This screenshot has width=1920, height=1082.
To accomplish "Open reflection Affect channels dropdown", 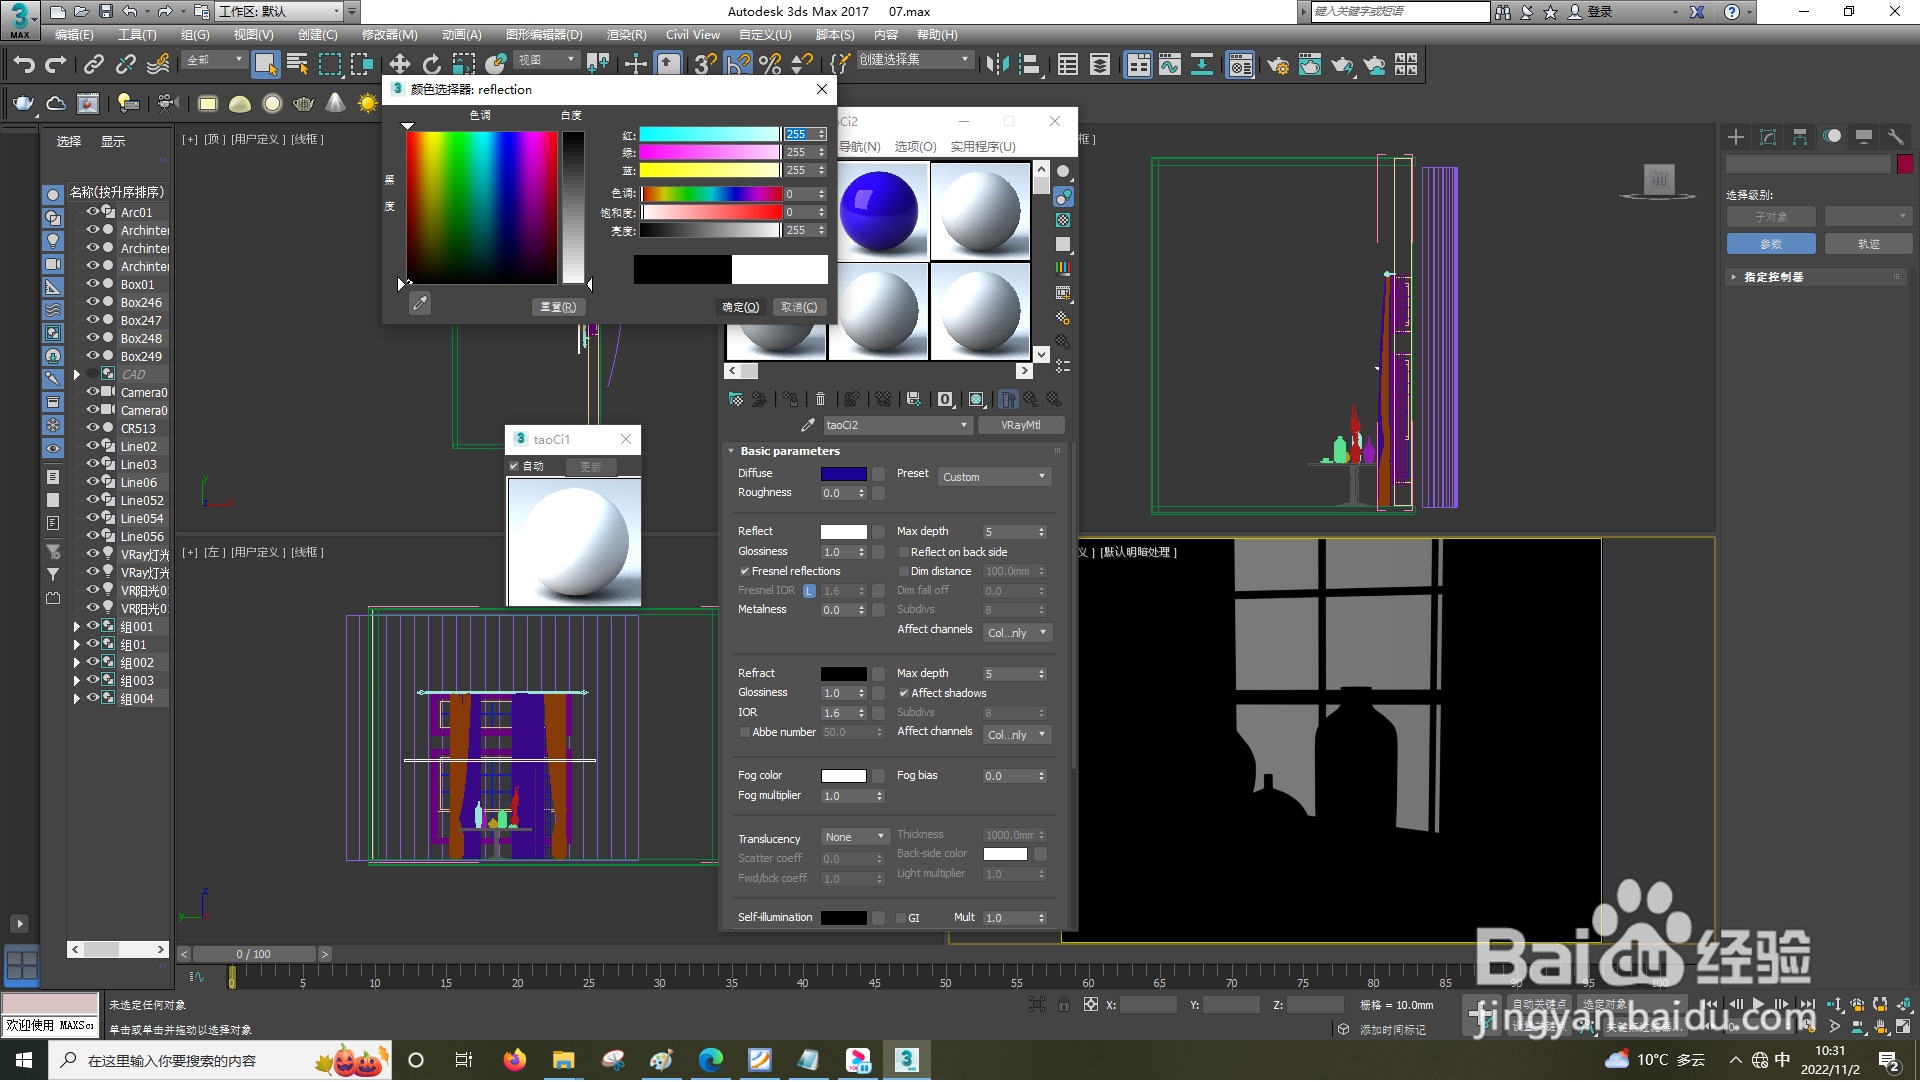I will (1017, 634).
